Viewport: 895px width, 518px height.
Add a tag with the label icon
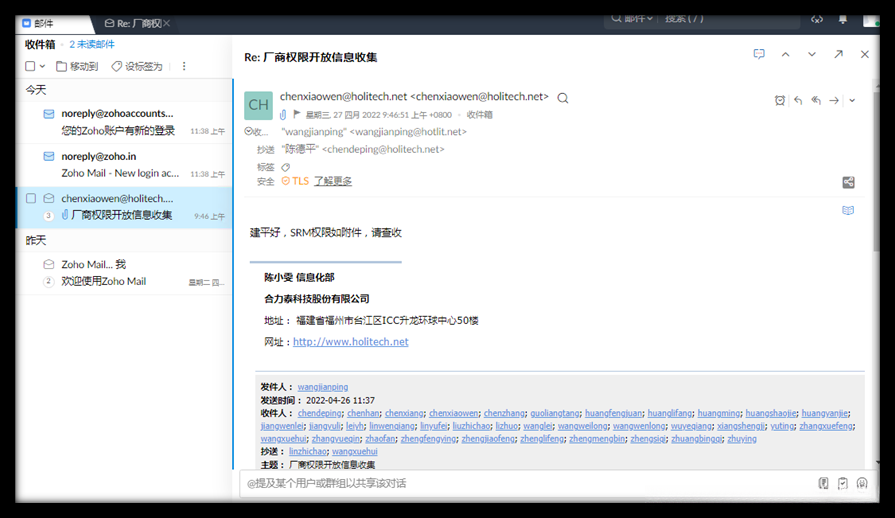(x=286, y=167)
